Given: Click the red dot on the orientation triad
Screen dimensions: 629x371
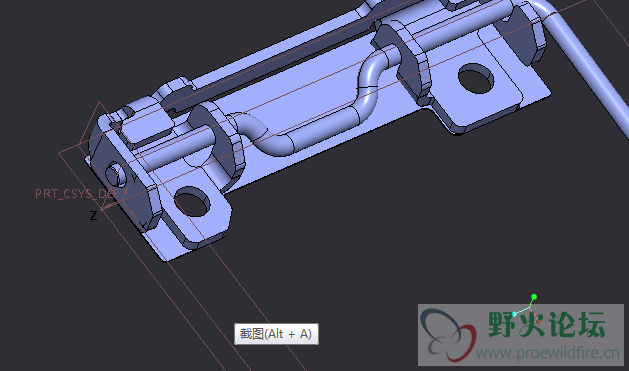Looking at the screenshot, I should (x=540, y=321).
